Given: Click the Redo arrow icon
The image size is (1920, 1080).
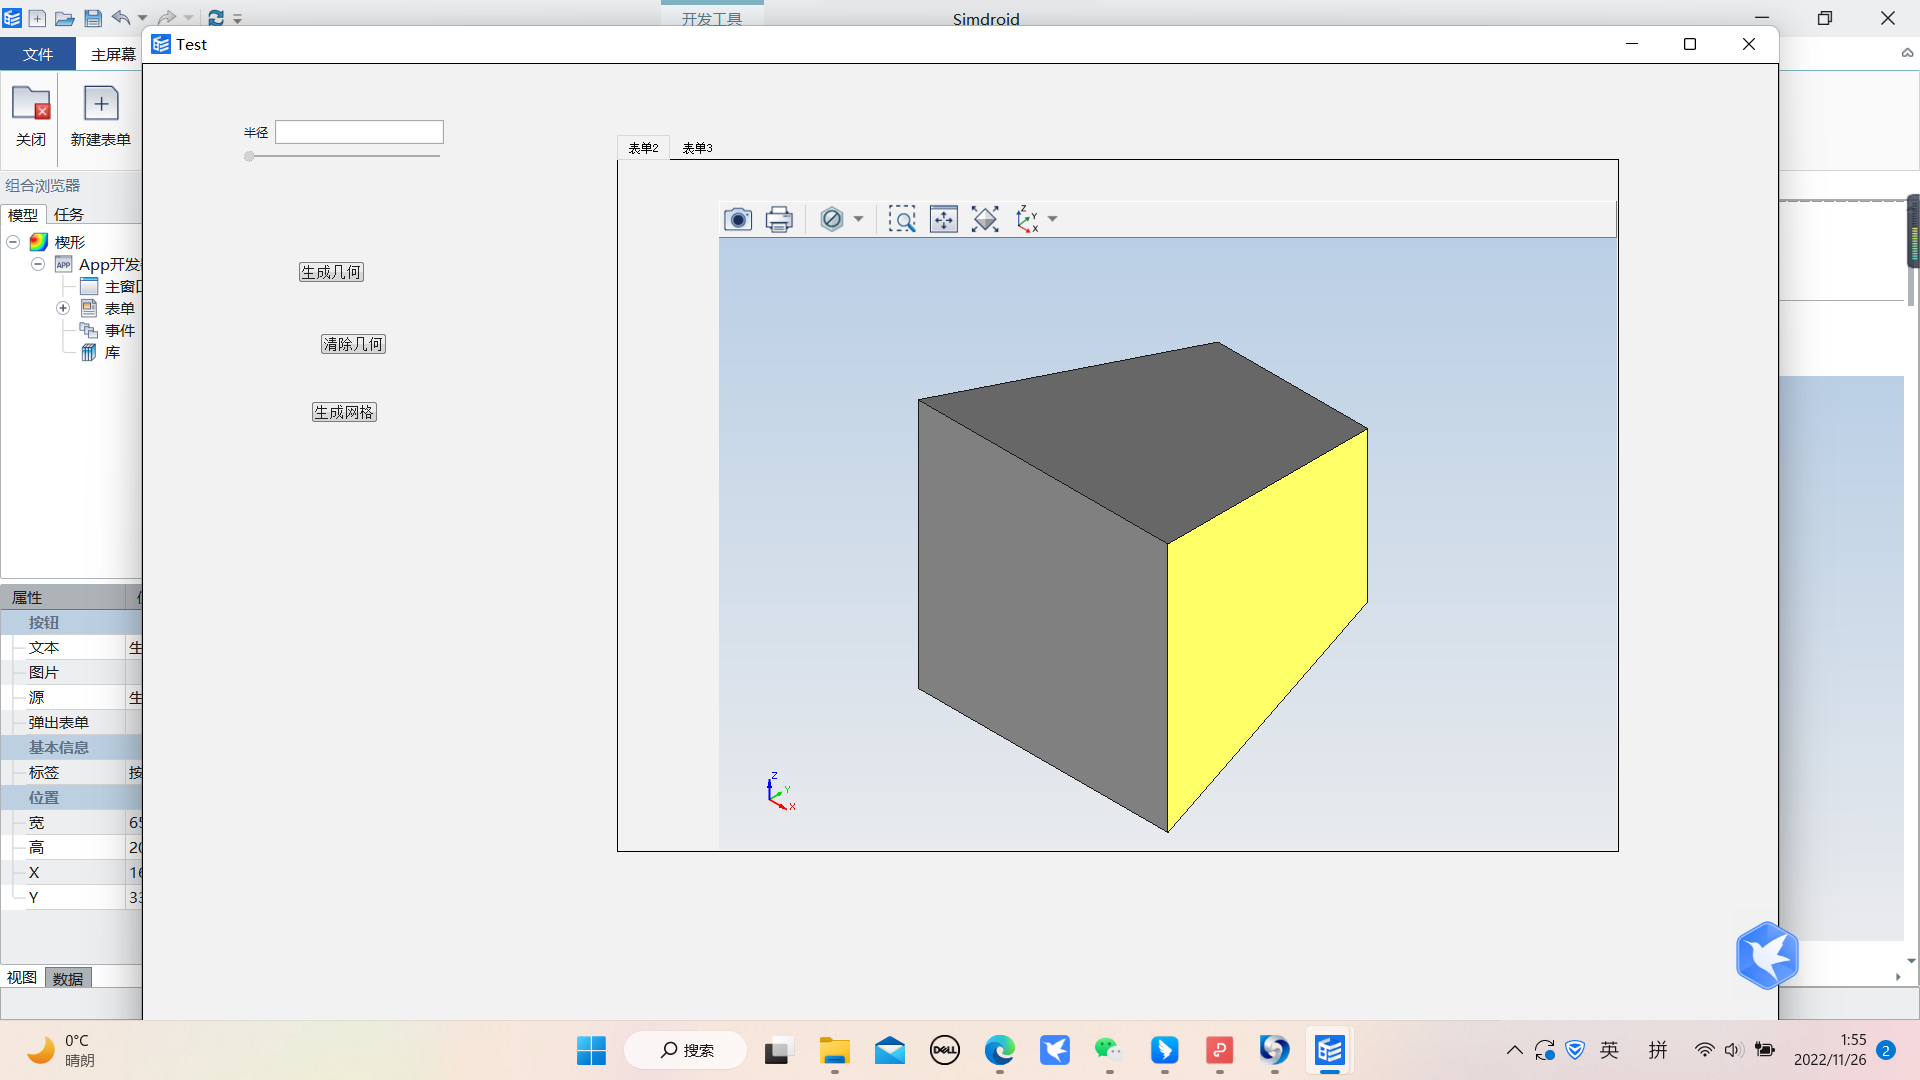Looking at the screenshot, I should 167,17.
